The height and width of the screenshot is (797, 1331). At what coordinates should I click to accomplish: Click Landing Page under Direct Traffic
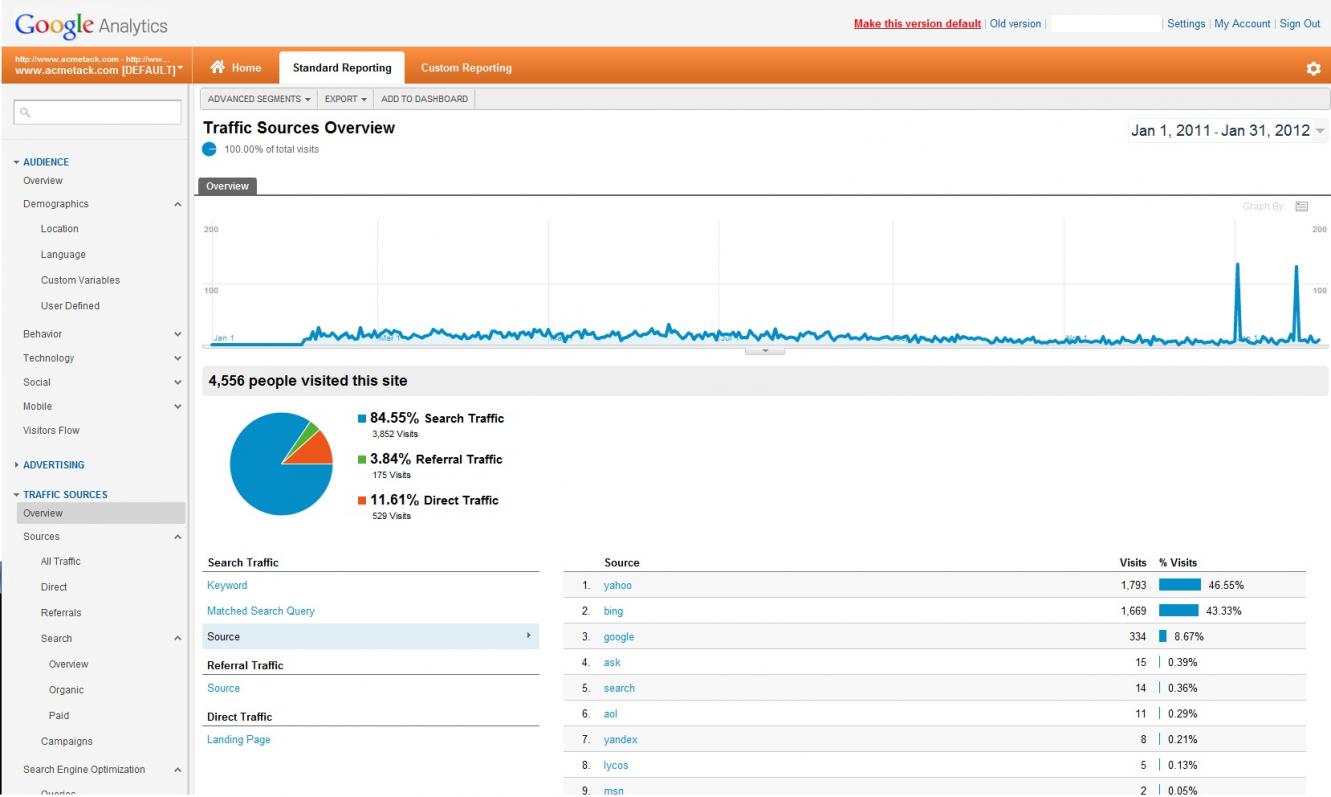coord(238,740)
